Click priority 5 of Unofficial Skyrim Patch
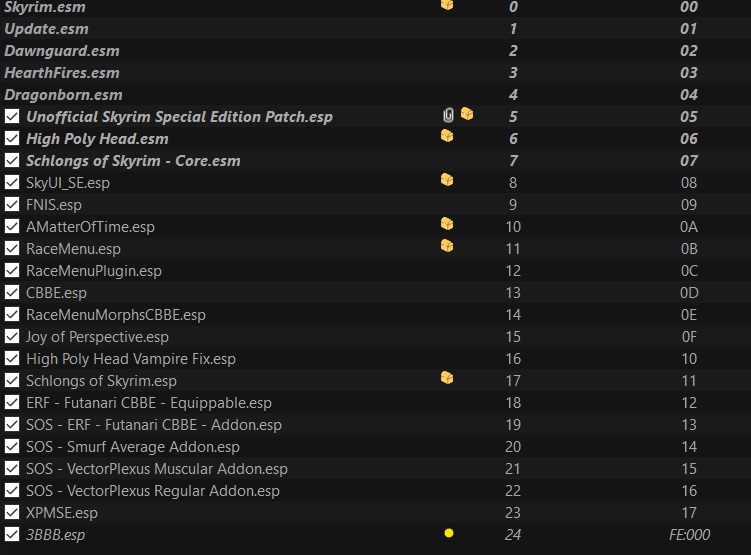This screenshot has width=751, height=555. (513, 116)
